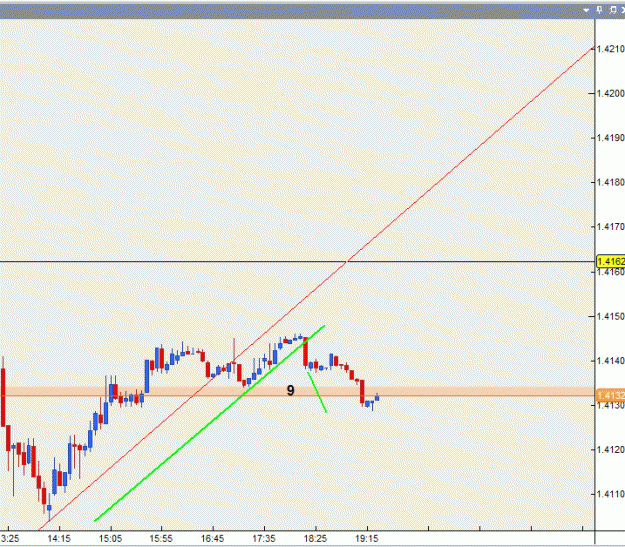This screenshot has width=625, height=547.
Task: Click the 15:55 time axis label
Action: [161, 539]
